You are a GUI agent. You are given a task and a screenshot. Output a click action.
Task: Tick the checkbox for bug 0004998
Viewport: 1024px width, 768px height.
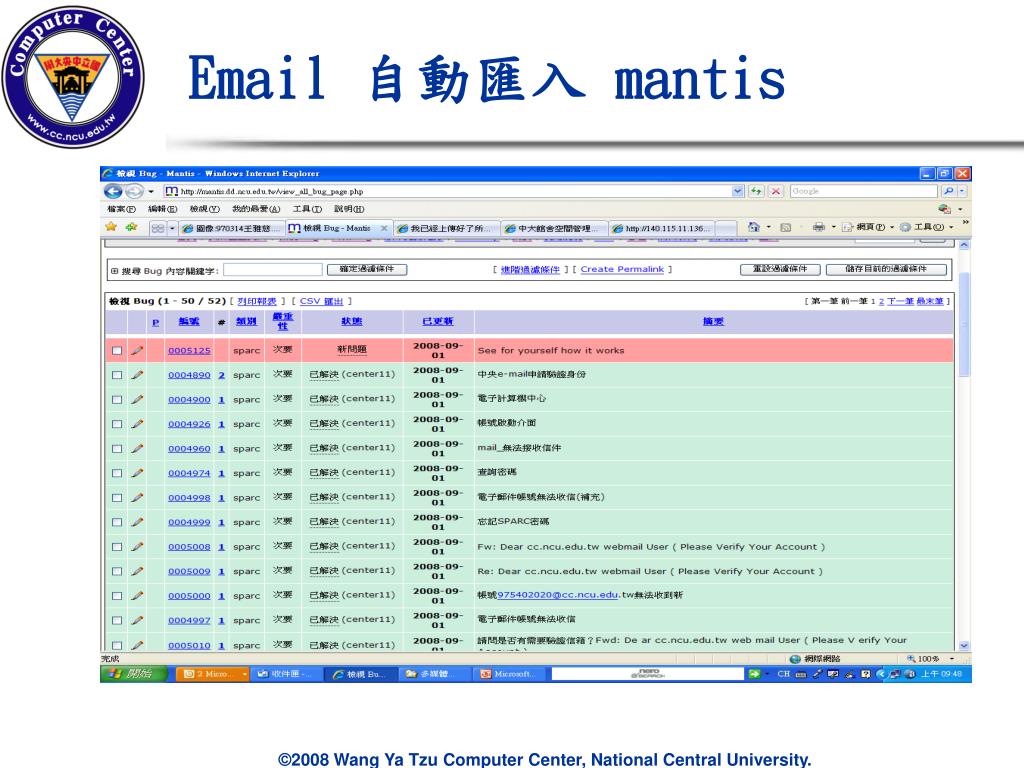click(x=117, y=498)
